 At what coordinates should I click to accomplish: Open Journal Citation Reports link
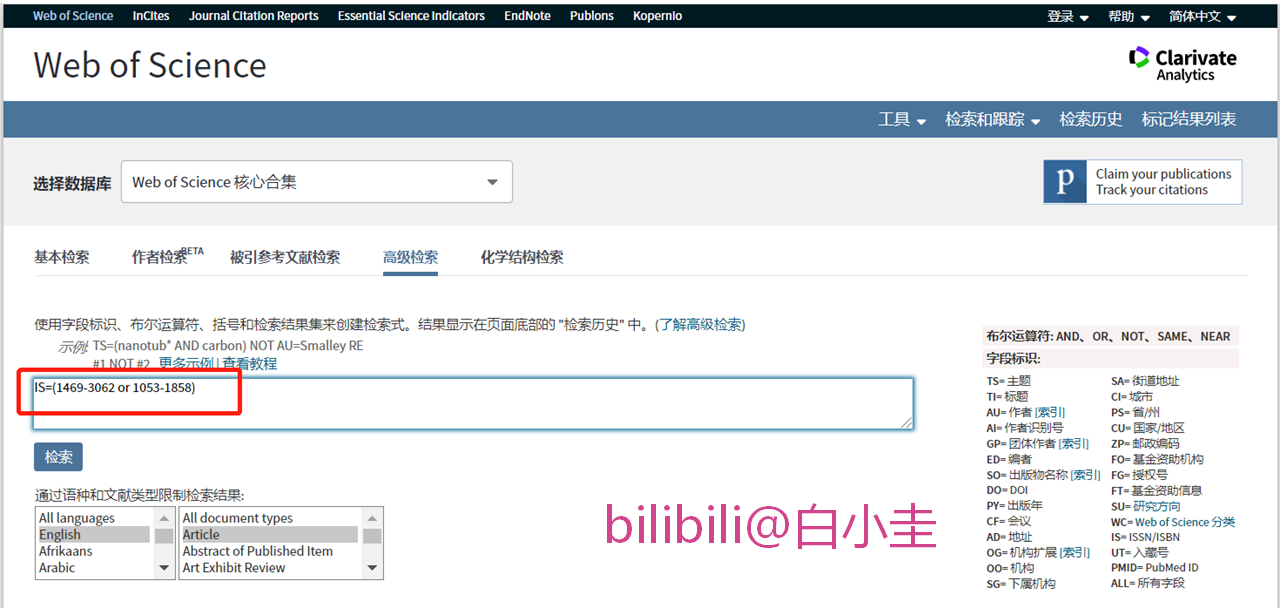[254, 16]
